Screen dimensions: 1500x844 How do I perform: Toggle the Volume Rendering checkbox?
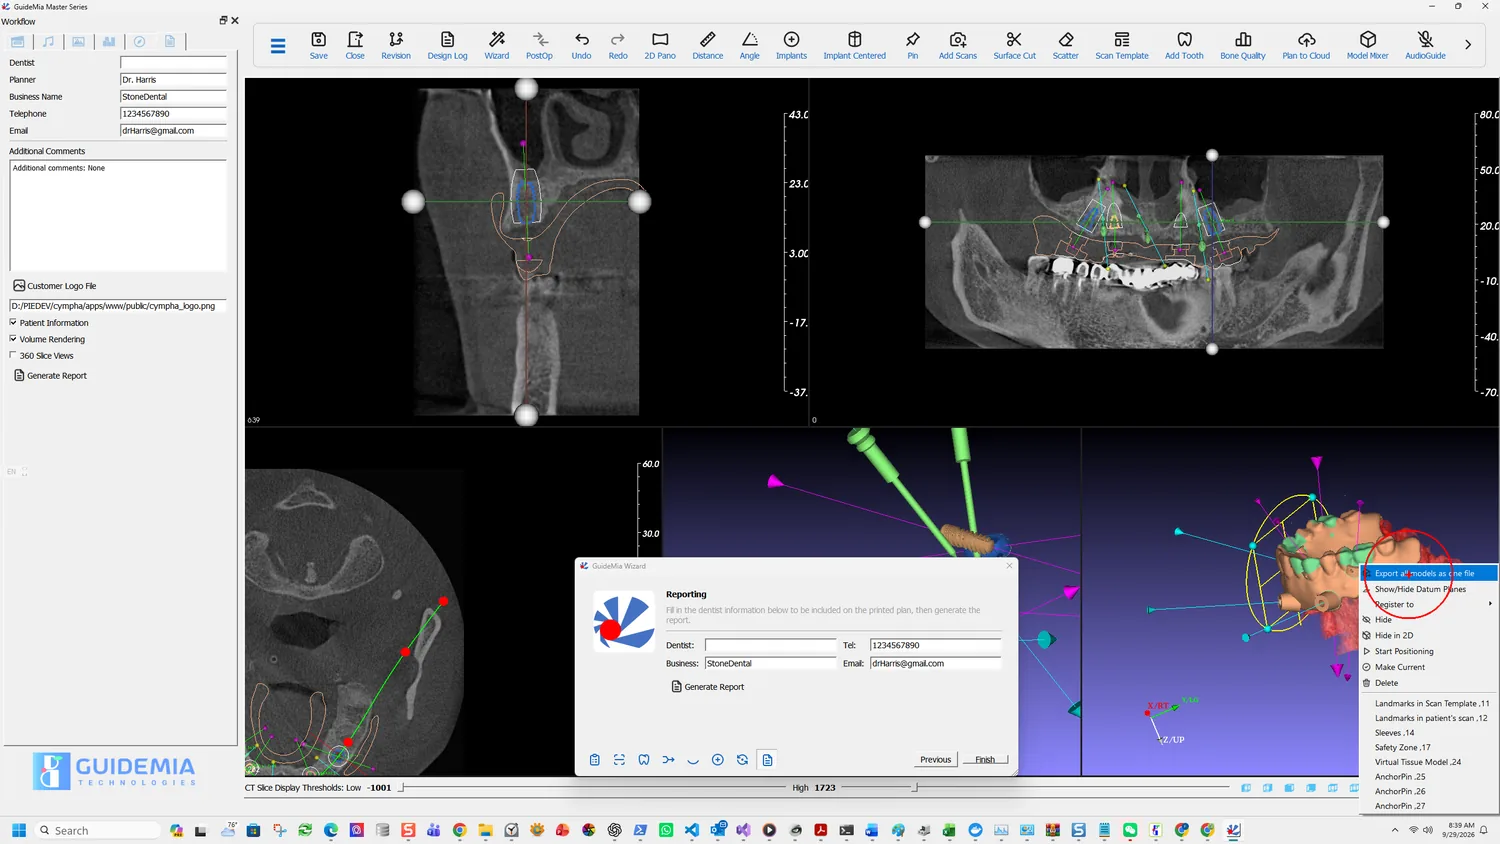click(13, 339)
